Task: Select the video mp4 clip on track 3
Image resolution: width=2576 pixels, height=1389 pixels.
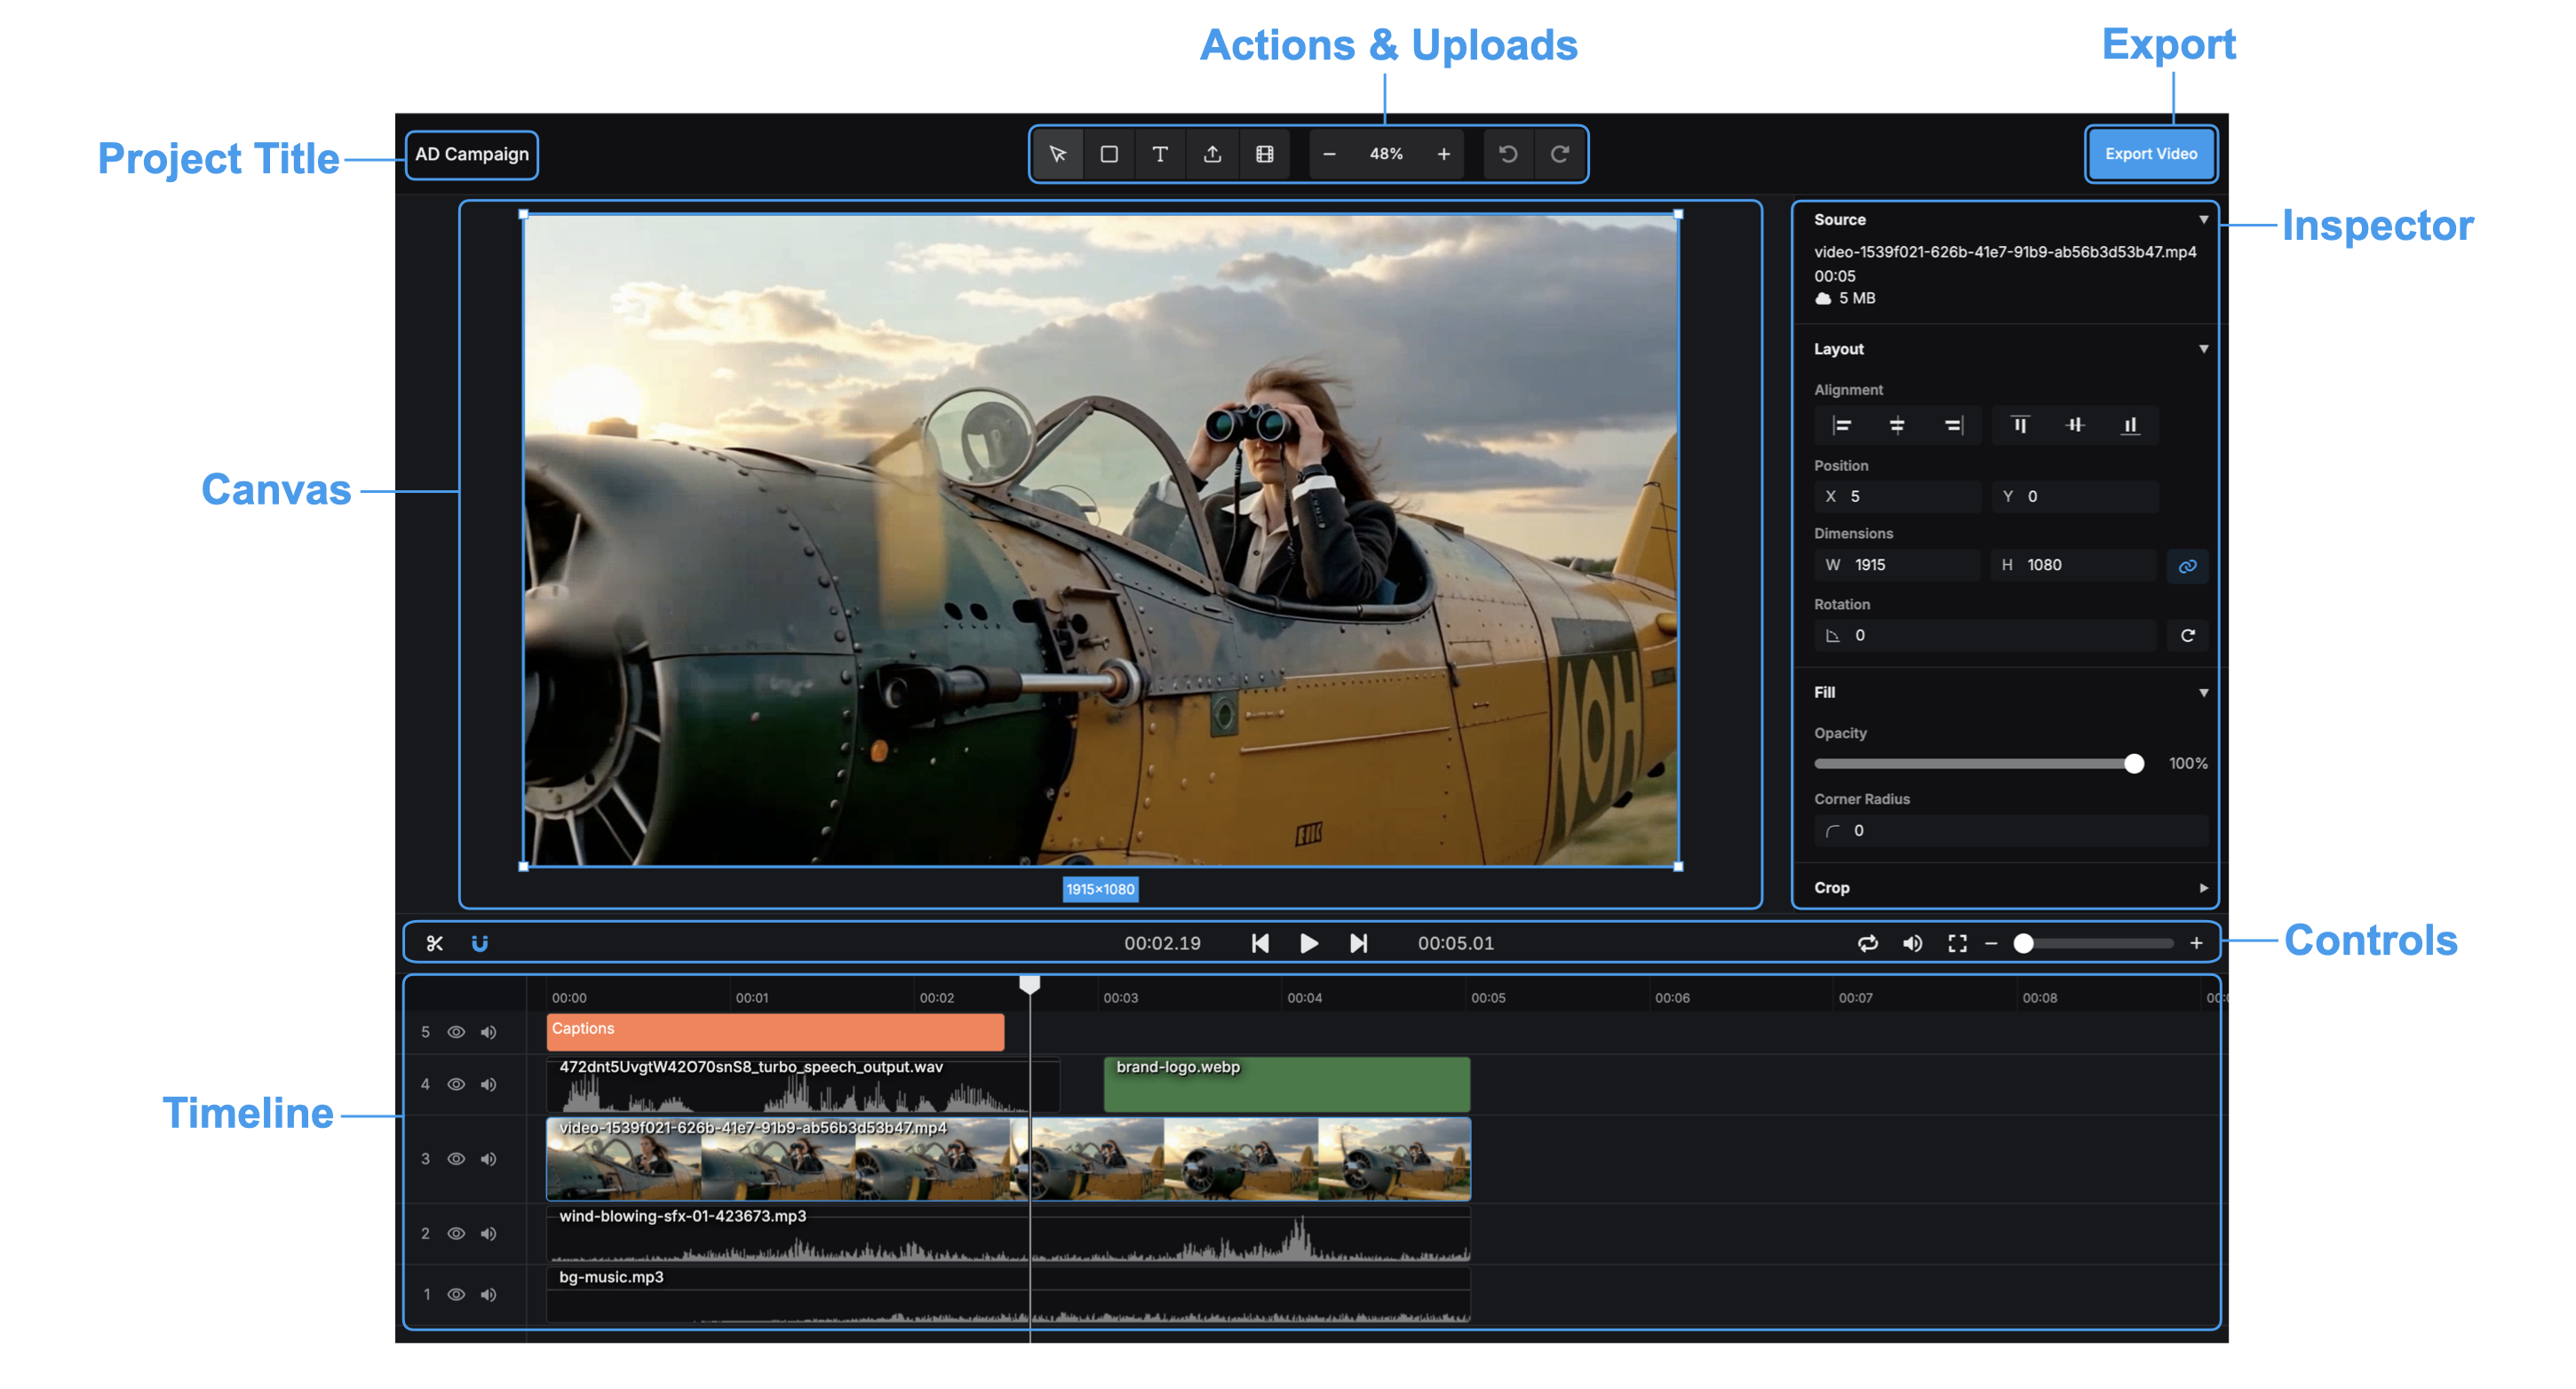Action: click(1008, 1160)
